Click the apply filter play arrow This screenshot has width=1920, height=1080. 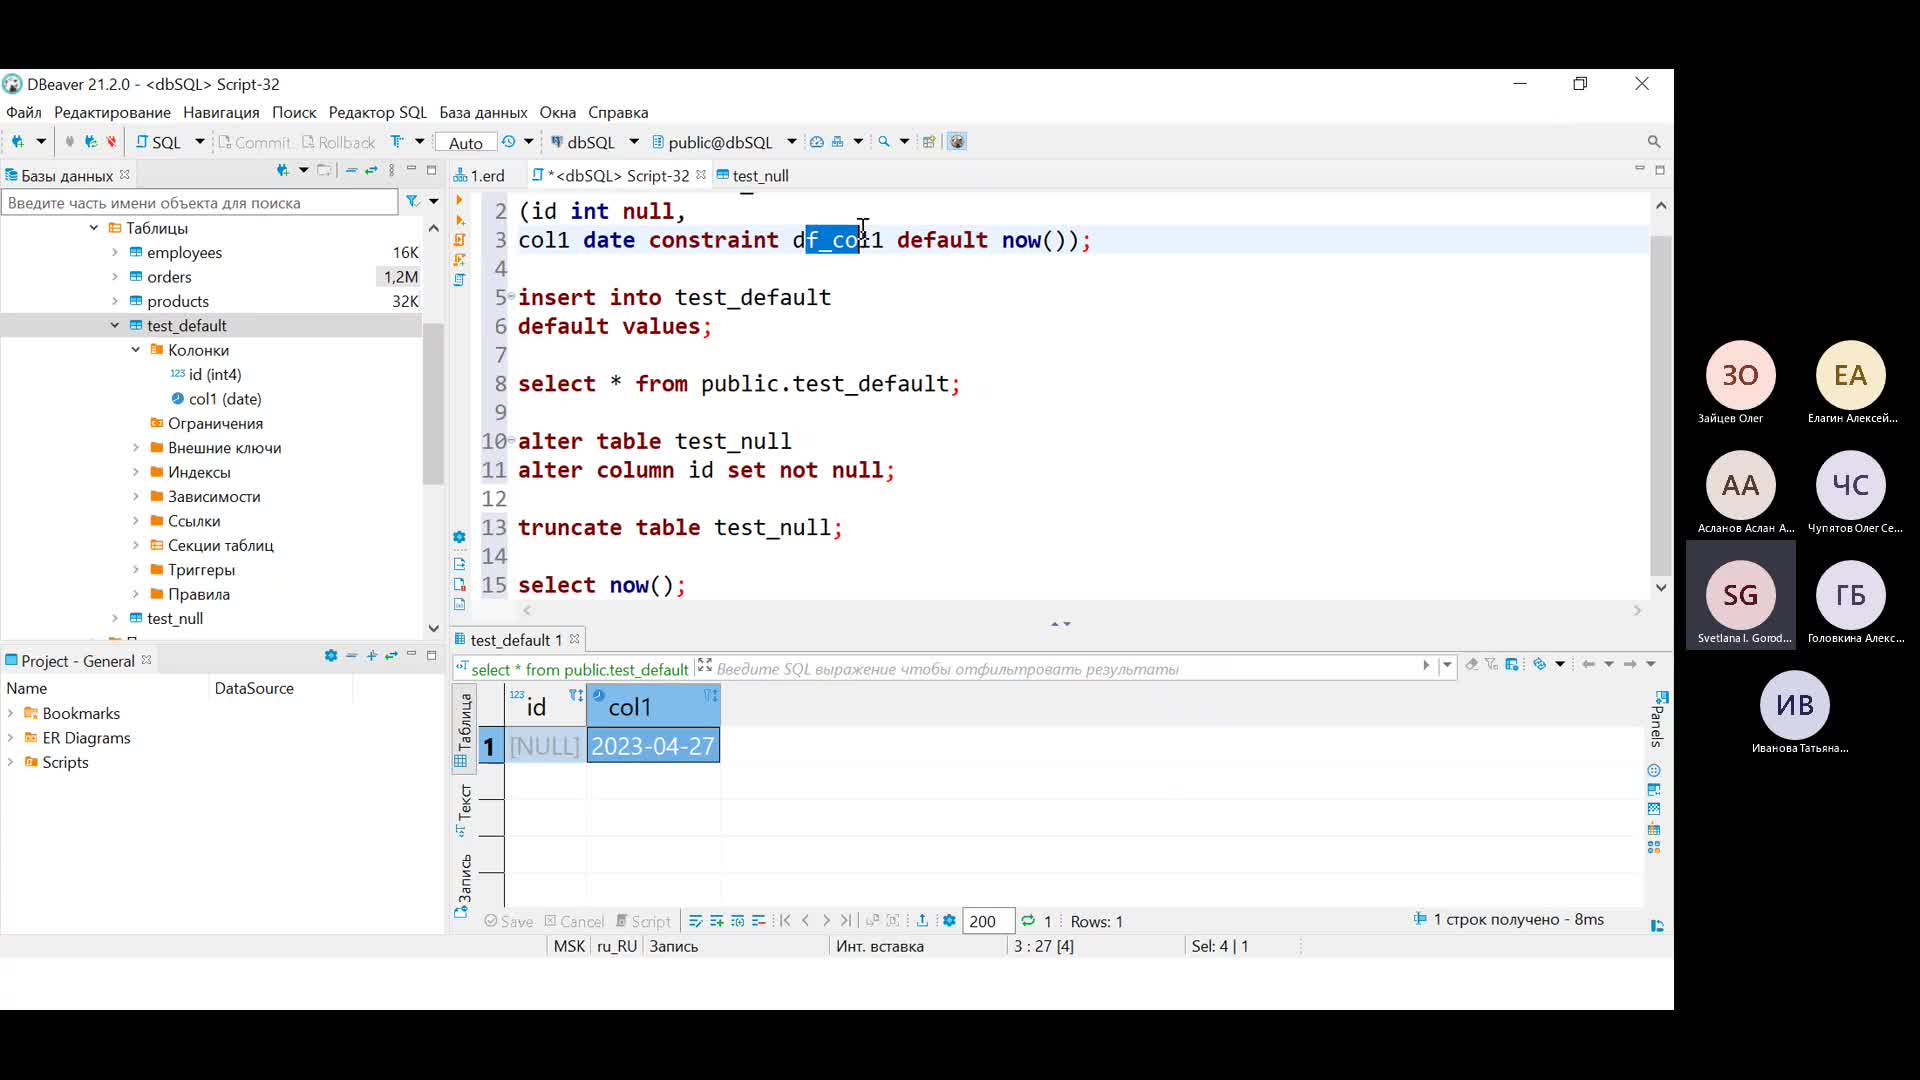[x=1426, y=665]
